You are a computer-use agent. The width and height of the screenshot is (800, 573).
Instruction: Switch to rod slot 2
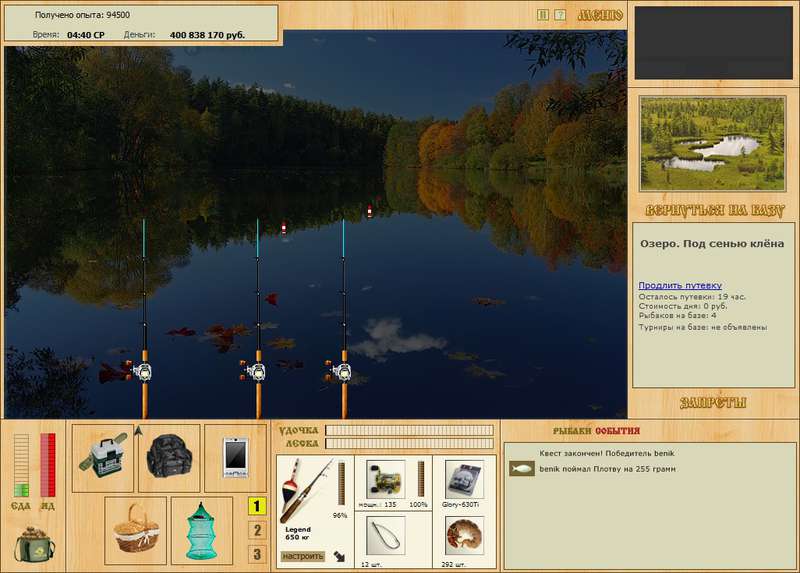click(x=257, y=530)
